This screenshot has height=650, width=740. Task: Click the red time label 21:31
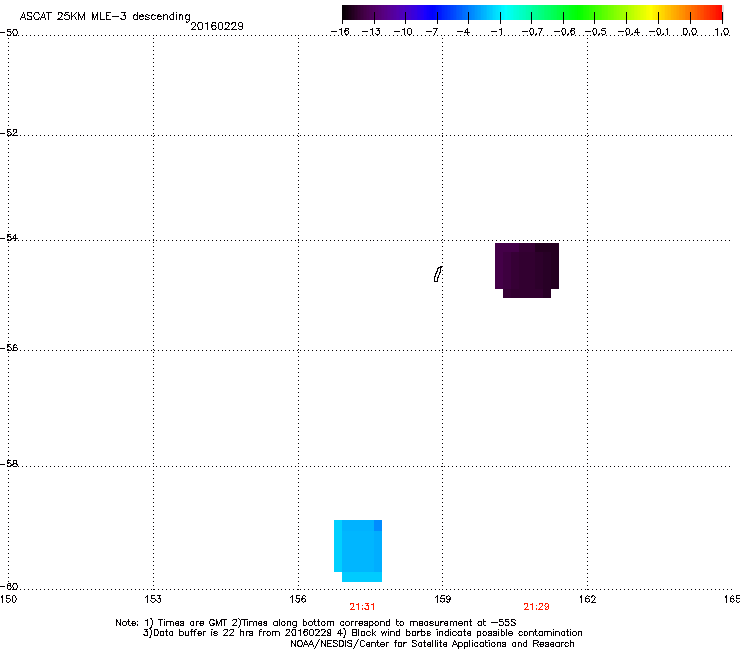point(362,607)
